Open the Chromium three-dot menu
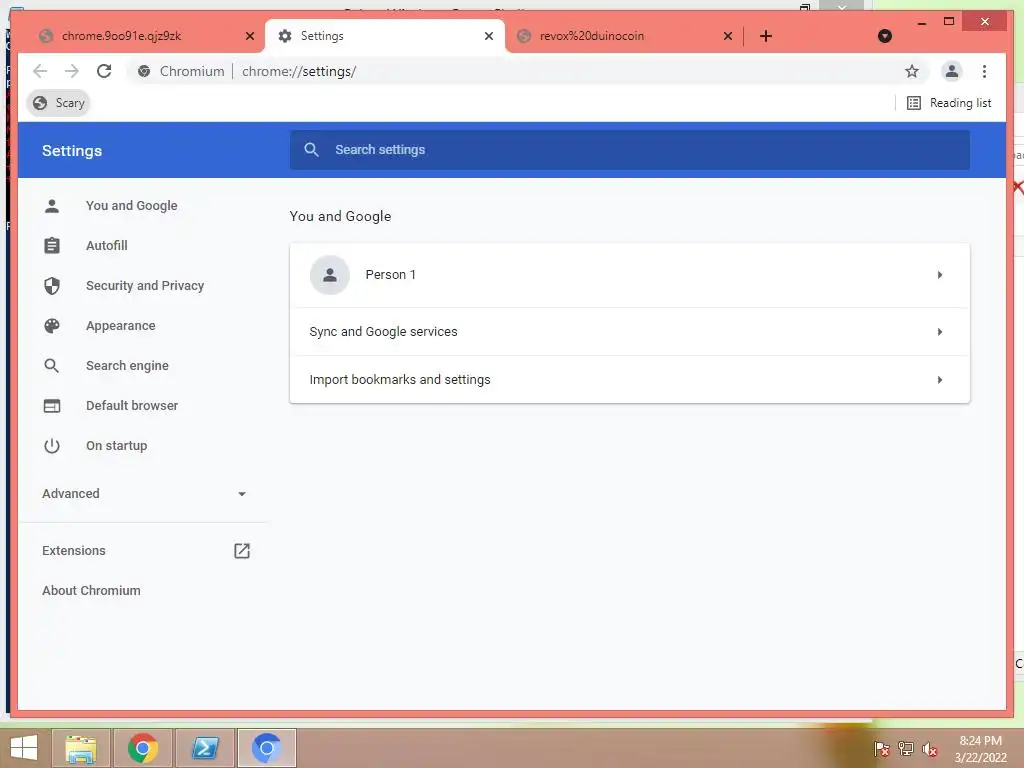Image resolution: width=1024 pixels, height=768 pixels. click(x=984, y=71)
